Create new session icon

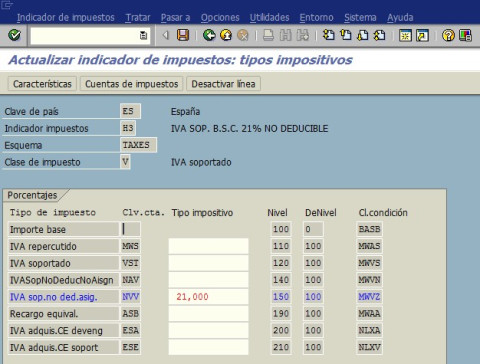coord(405,35)
